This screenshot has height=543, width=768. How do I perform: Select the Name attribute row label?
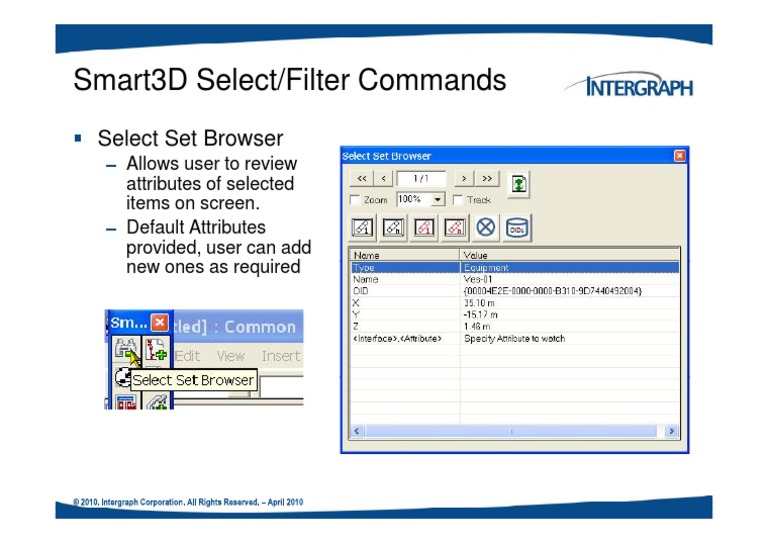365,279
